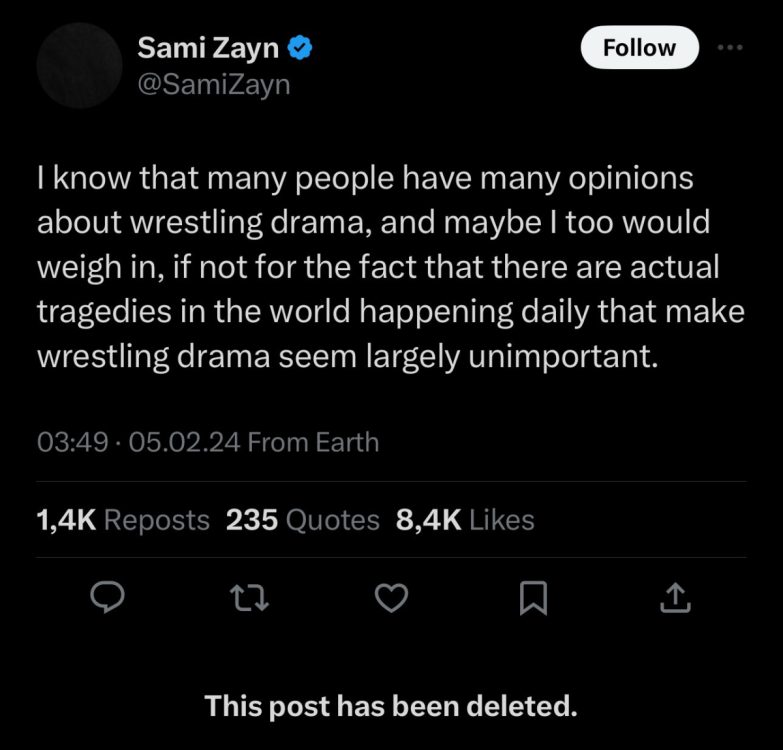View the 1,4K Reposts list
The image size is (783, 750).
tap(122, 520)
